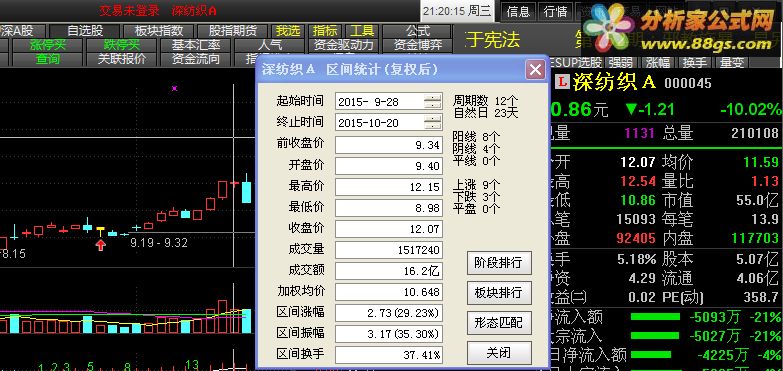The image size is (783, 371).
Task: Click the clock showing 21:20:15 周三
Action: pyautogui.click(x=456, y=11)
